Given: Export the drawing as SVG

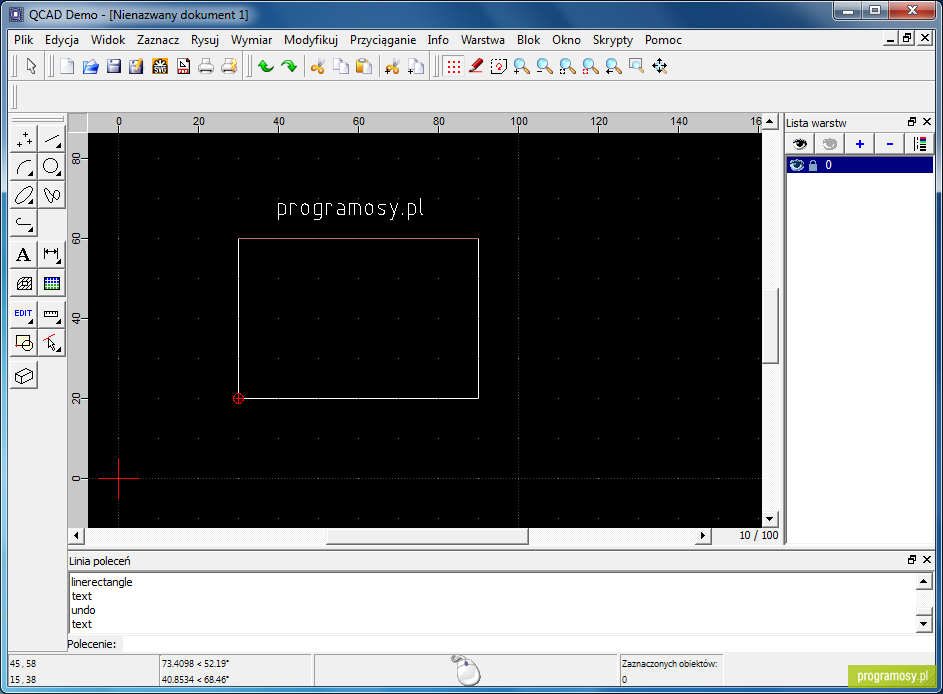Looking at the screenshot, I should pos(160,66).
